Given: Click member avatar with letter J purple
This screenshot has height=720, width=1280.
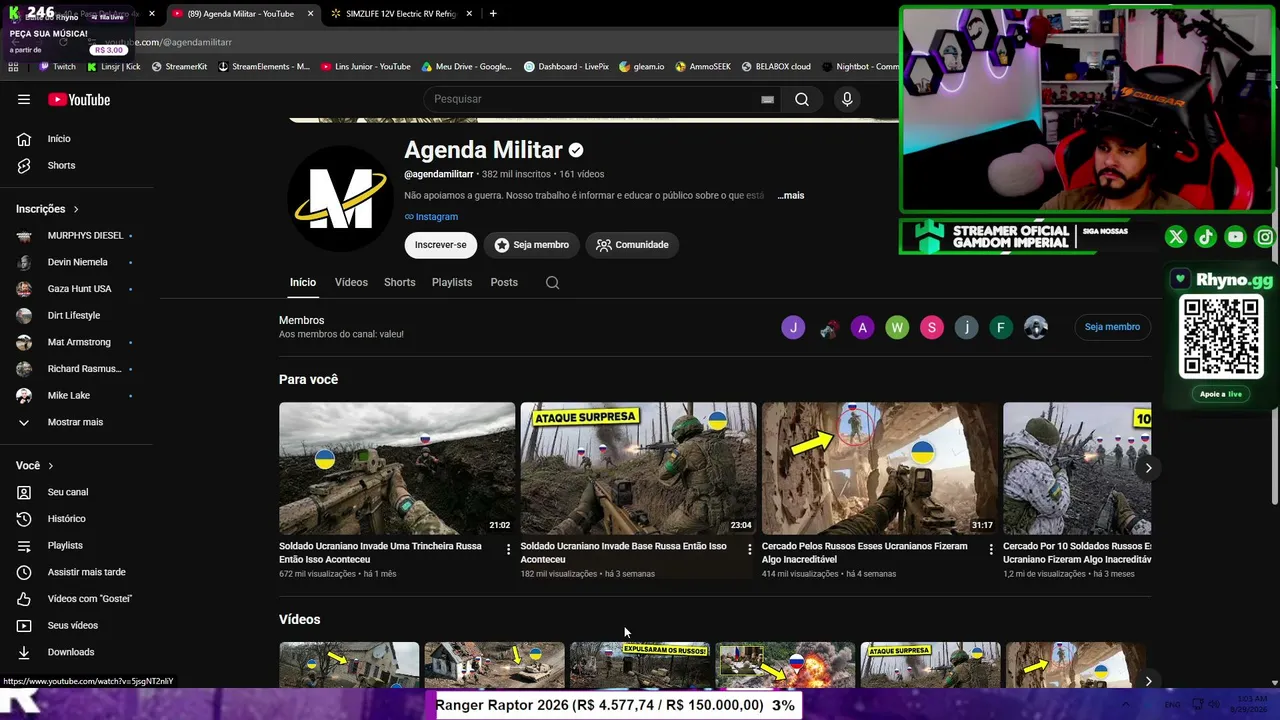Looking at the screenshot, I should (793, 327).
